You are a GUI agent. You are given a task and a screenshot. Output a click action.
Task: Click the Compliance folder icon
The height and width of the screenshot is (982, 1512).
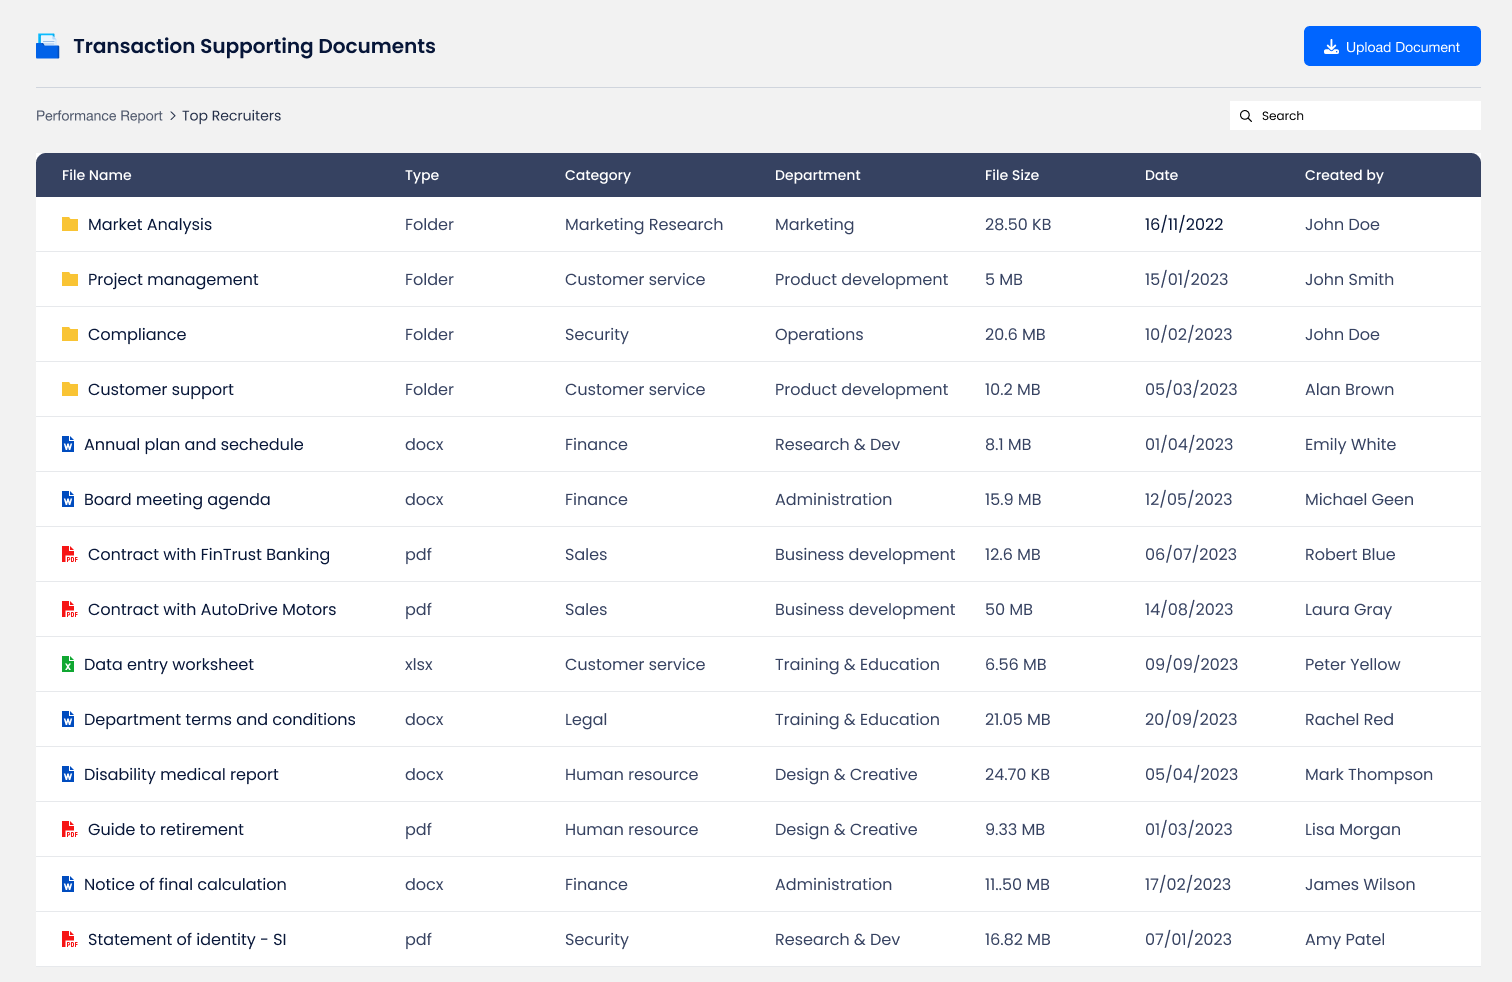point(70,334)
